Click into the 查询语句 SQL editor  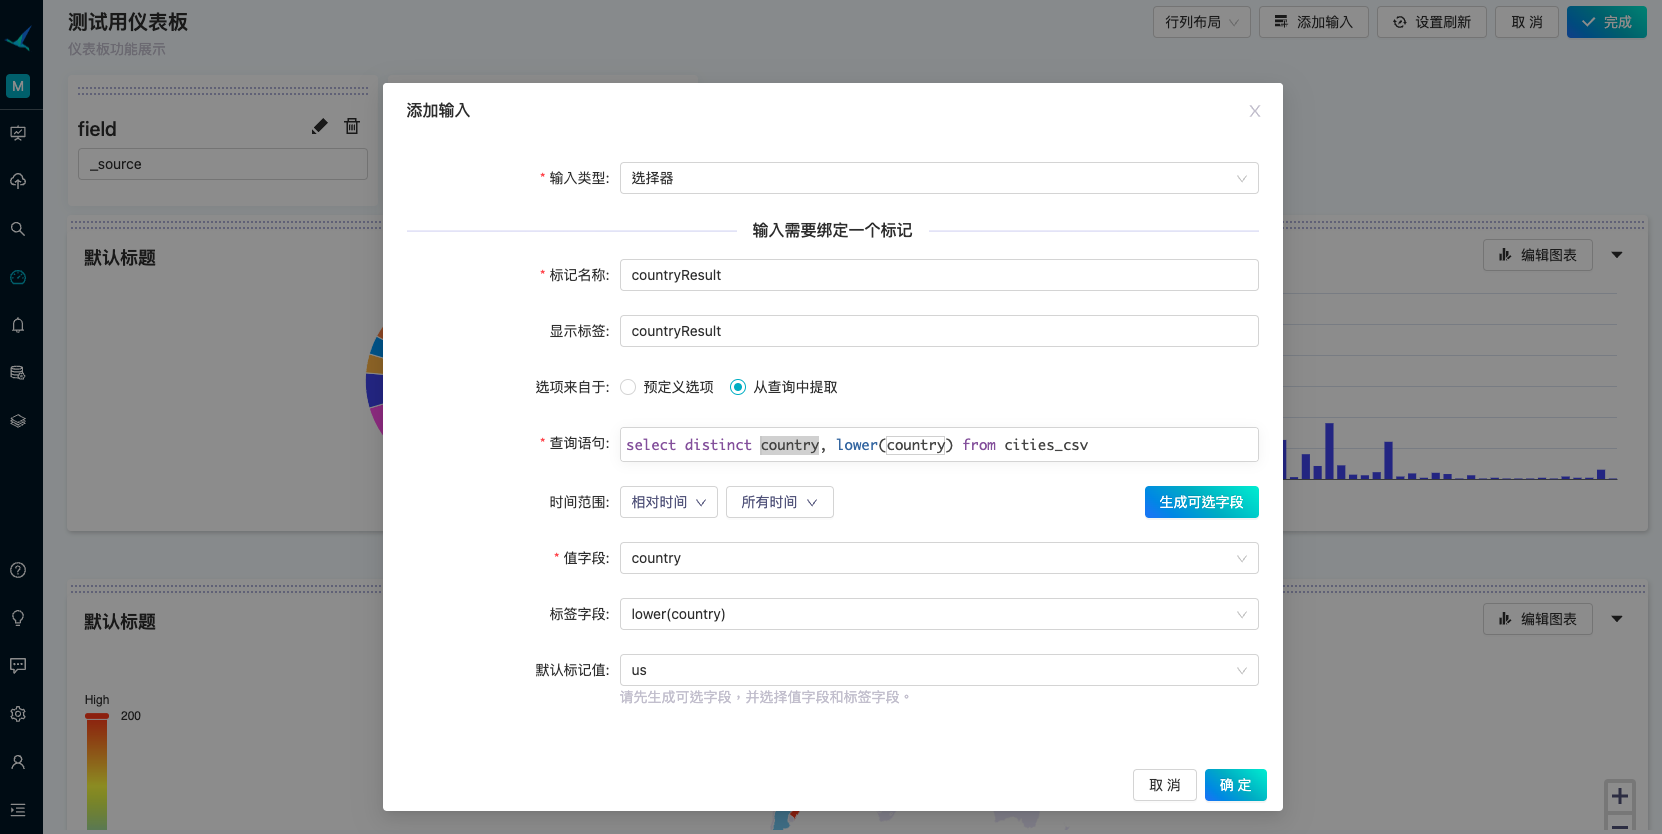[939, 445]
